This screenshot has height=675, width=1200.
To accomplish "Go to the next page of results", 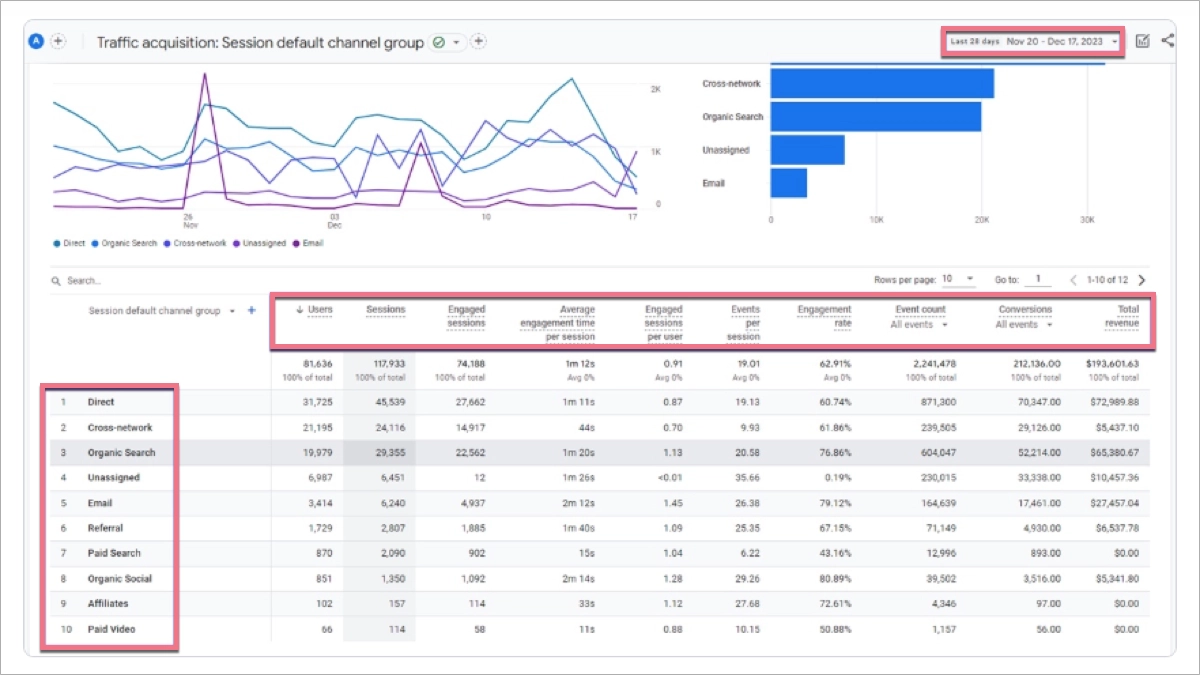I will click(x=1142, y=280).
